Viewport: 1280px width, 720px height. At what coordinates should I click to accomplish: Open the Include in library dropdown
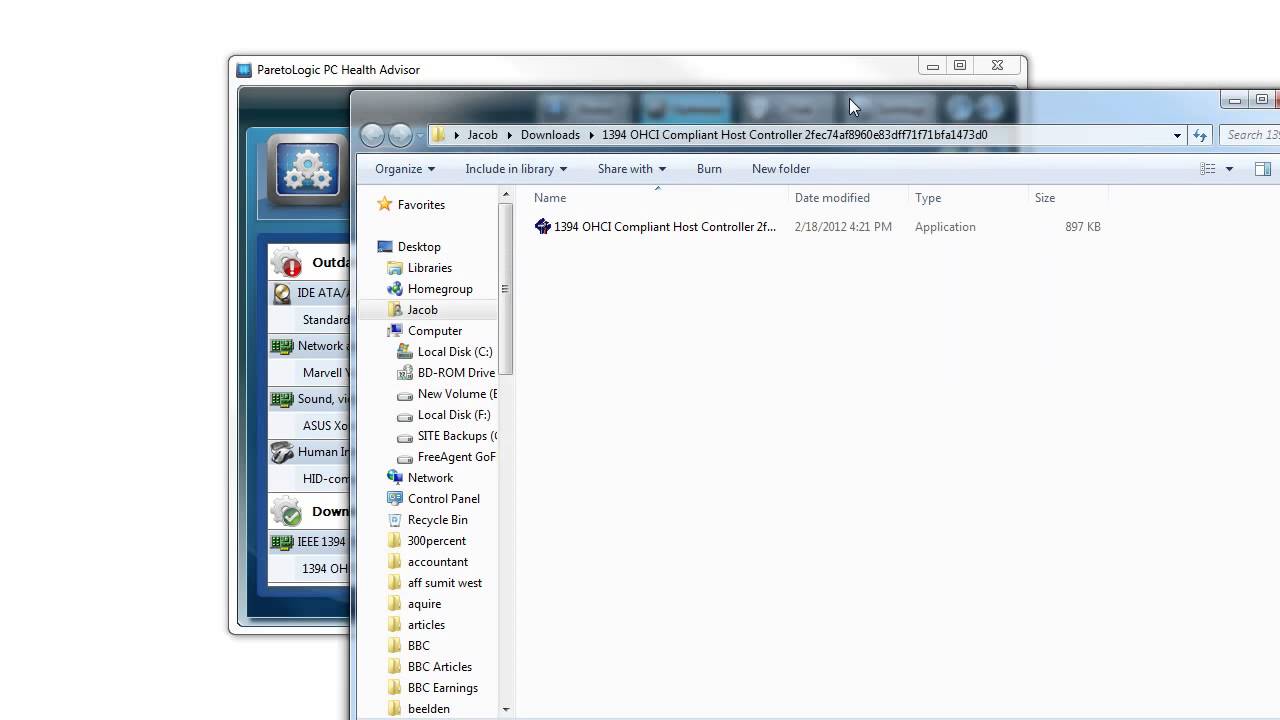(516, 169)
